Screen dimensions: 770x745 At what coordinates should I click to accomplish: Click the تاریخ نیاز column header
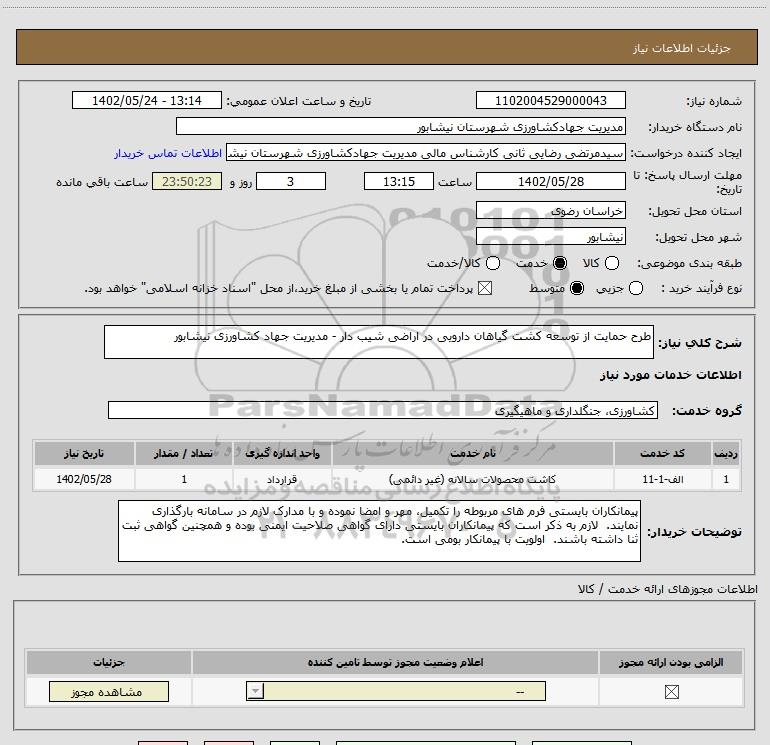pos(84,453)
